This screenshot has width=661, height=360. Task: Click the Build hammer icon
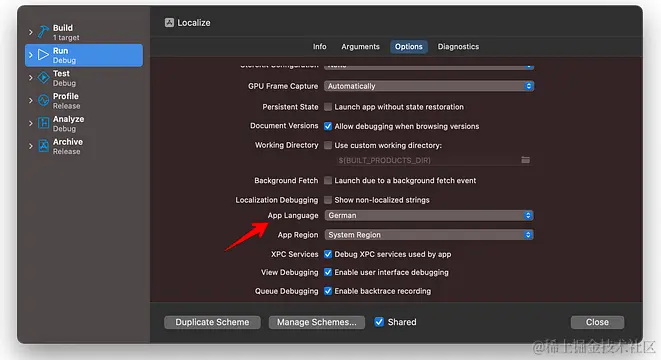coord(43,32)
